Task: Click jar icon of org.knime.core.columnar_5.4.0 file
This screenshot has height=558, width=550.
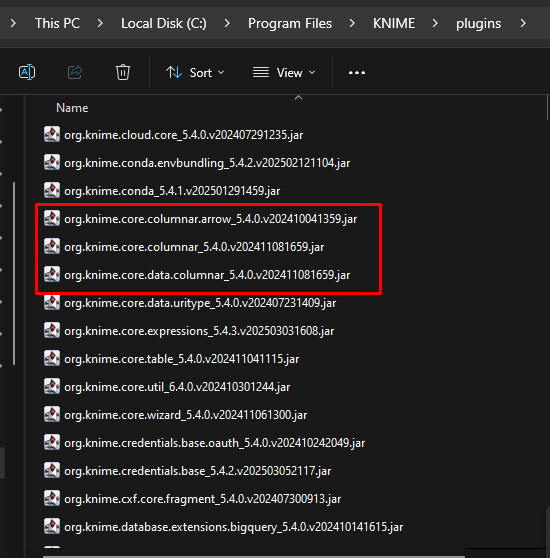Action: (52, 246)
